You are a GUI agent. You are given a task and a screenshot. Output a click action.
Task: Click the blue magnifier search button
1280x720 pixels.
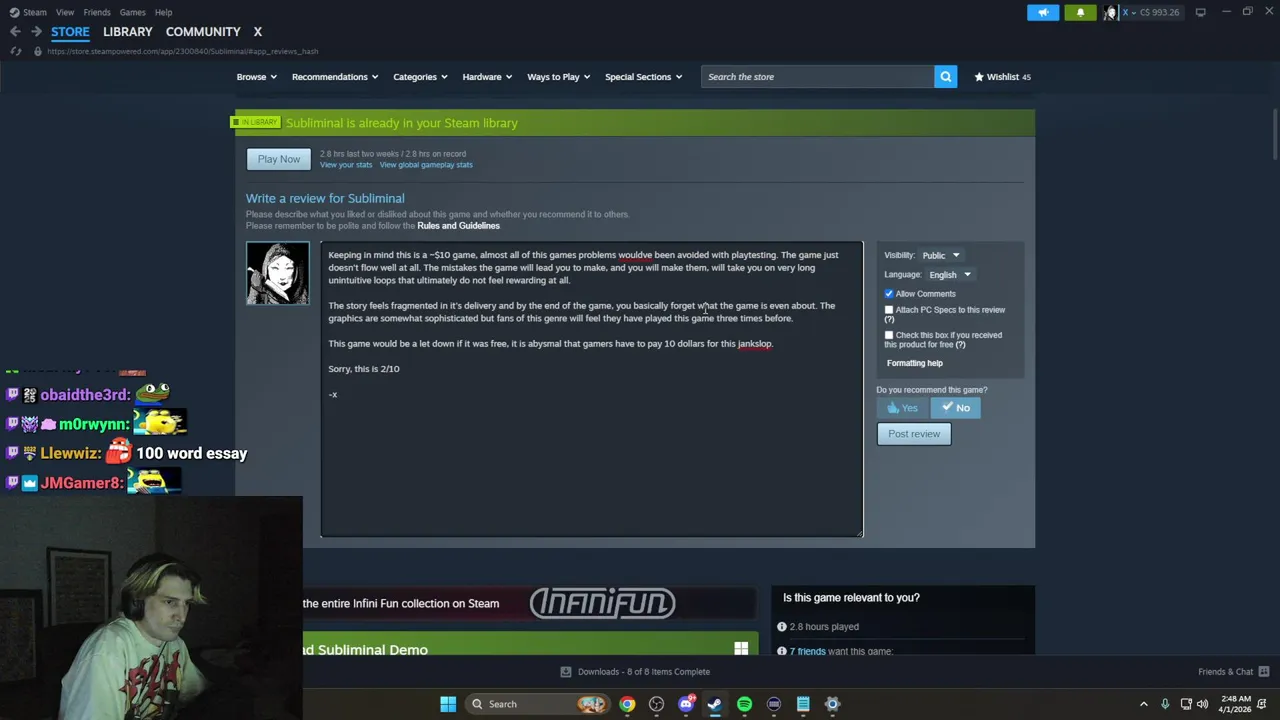point(945,77)
